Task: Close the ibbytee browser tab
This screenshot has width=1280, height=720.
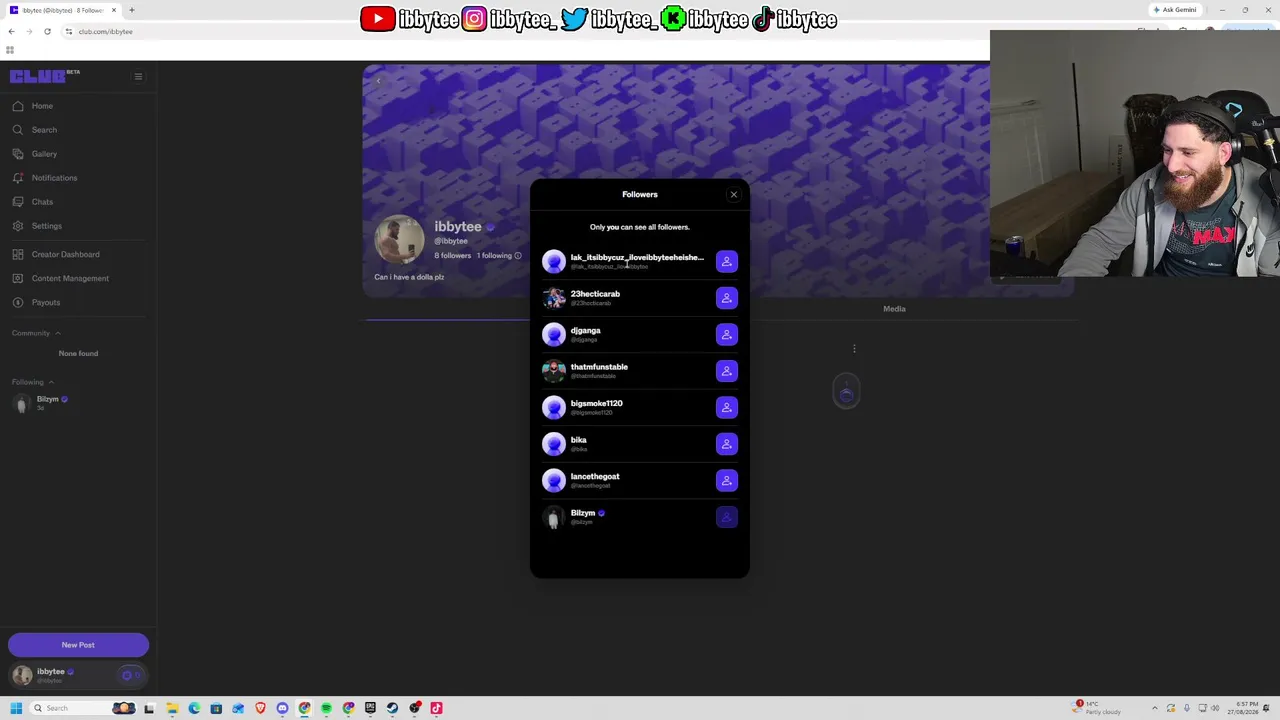Action: click(x=114, y=10)
